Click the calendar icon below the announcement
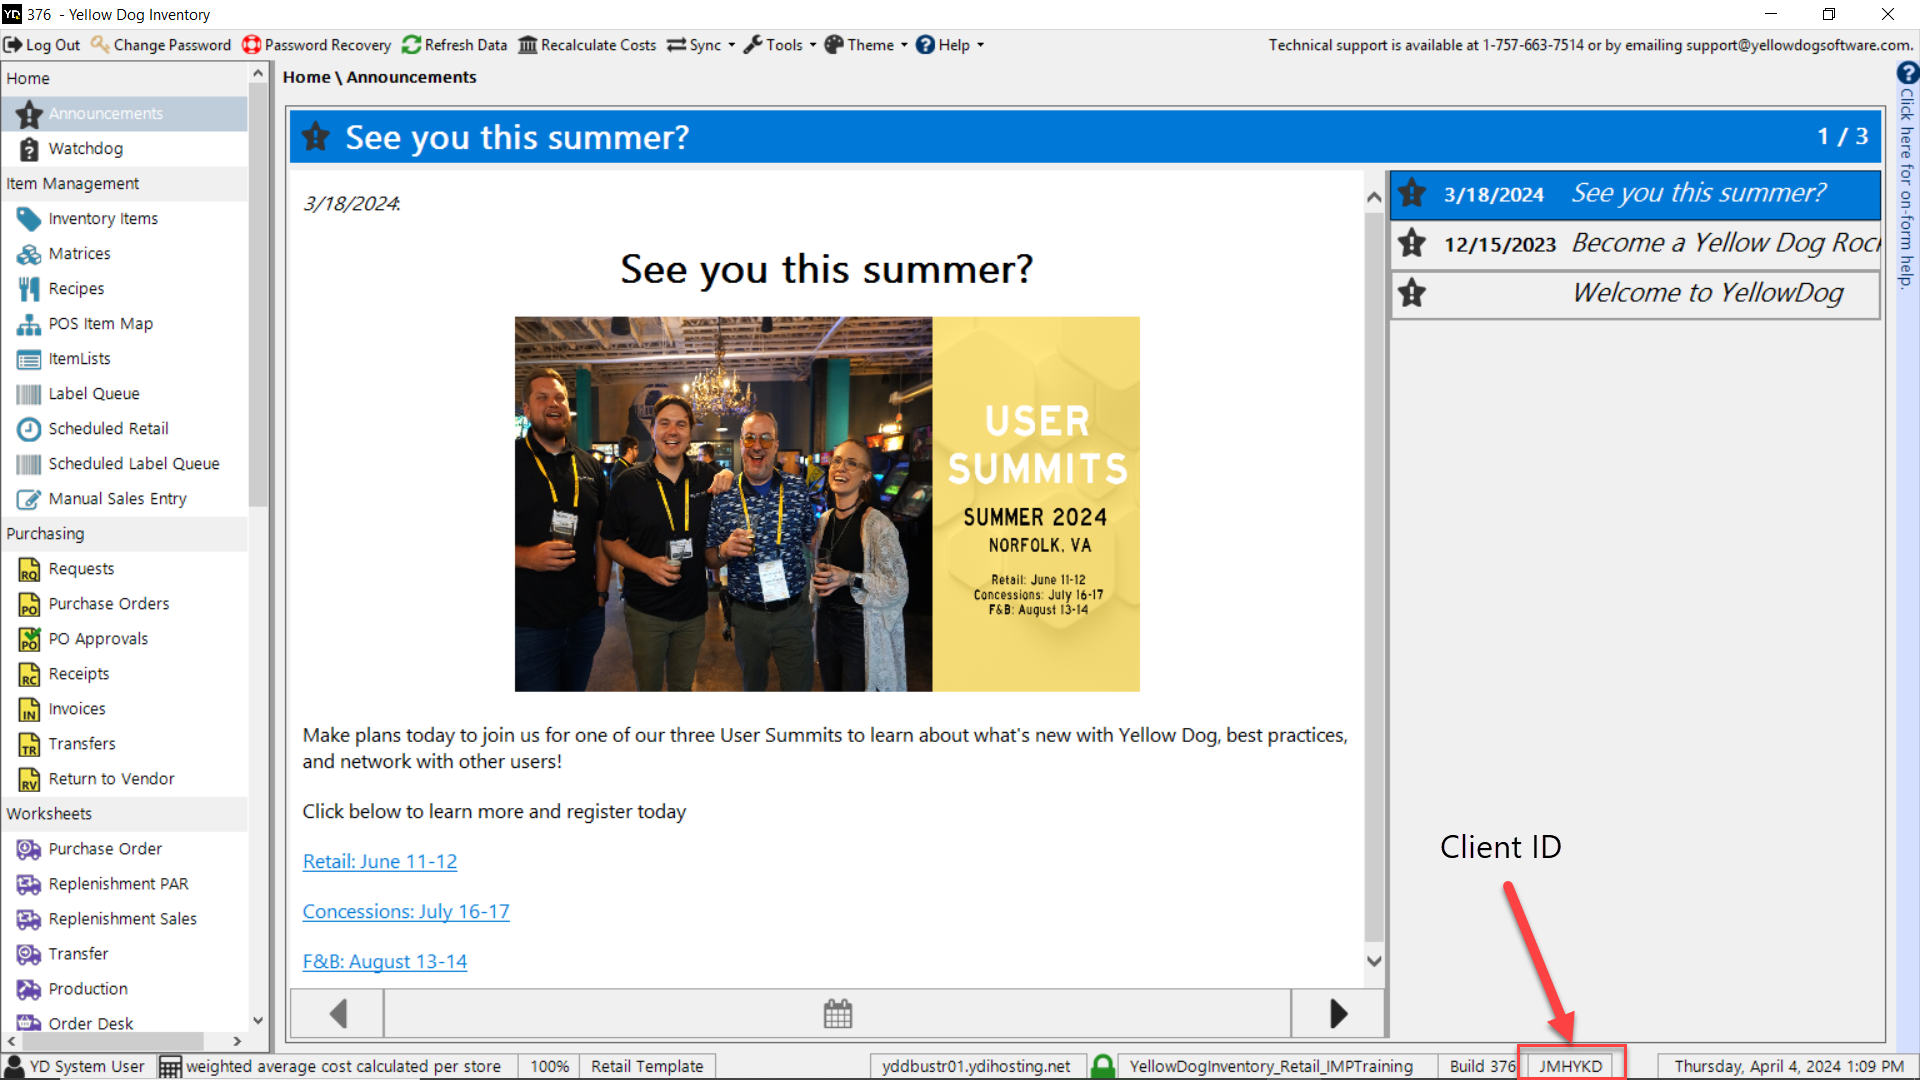This screenshot has width=1920, height=1080. 838,1014
